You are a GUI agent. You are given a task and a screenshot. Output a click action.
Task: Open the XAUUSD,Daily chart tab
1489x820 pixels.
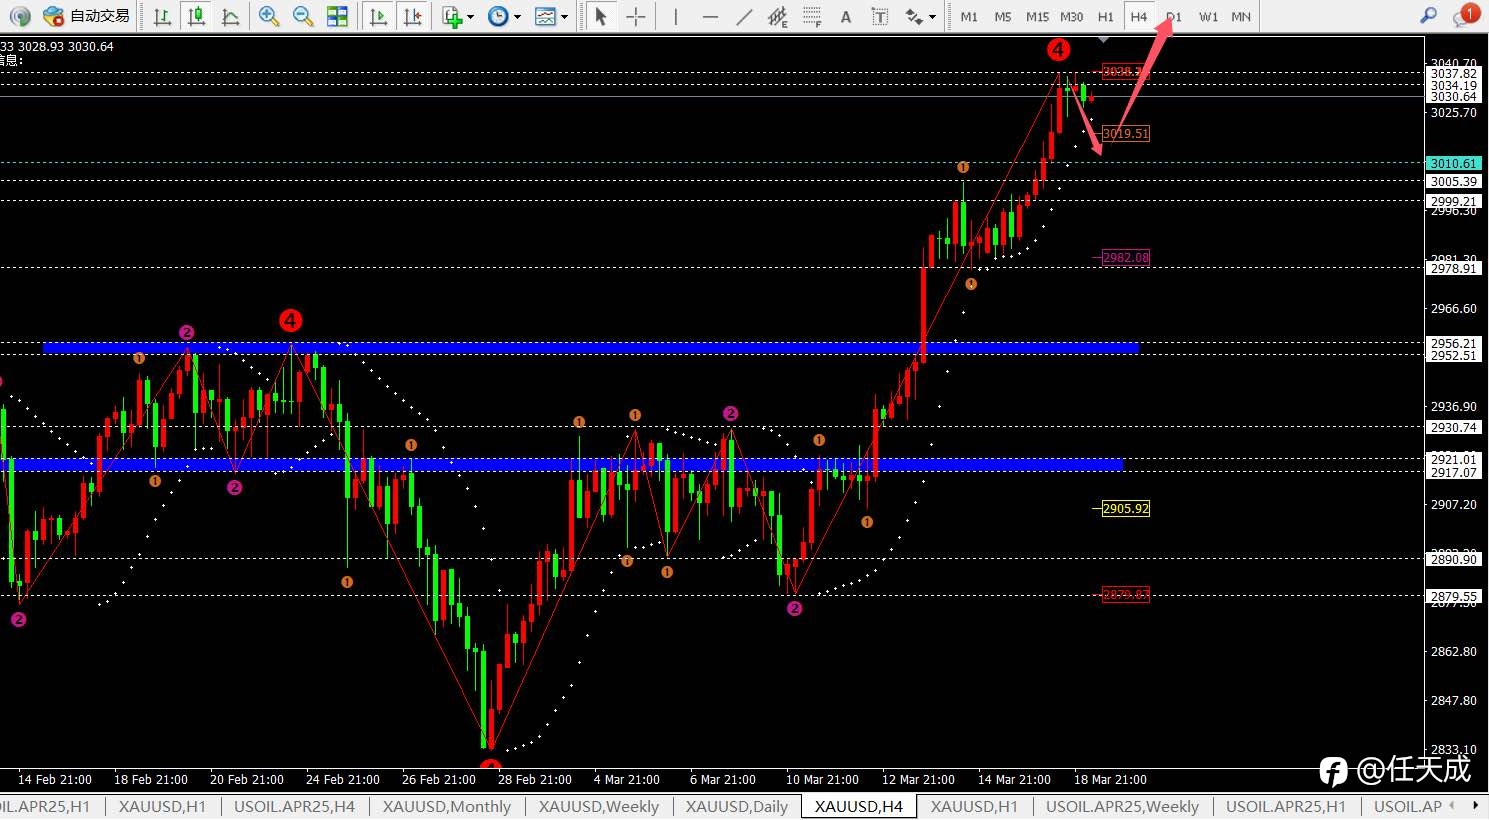click(x=737, y=806)
